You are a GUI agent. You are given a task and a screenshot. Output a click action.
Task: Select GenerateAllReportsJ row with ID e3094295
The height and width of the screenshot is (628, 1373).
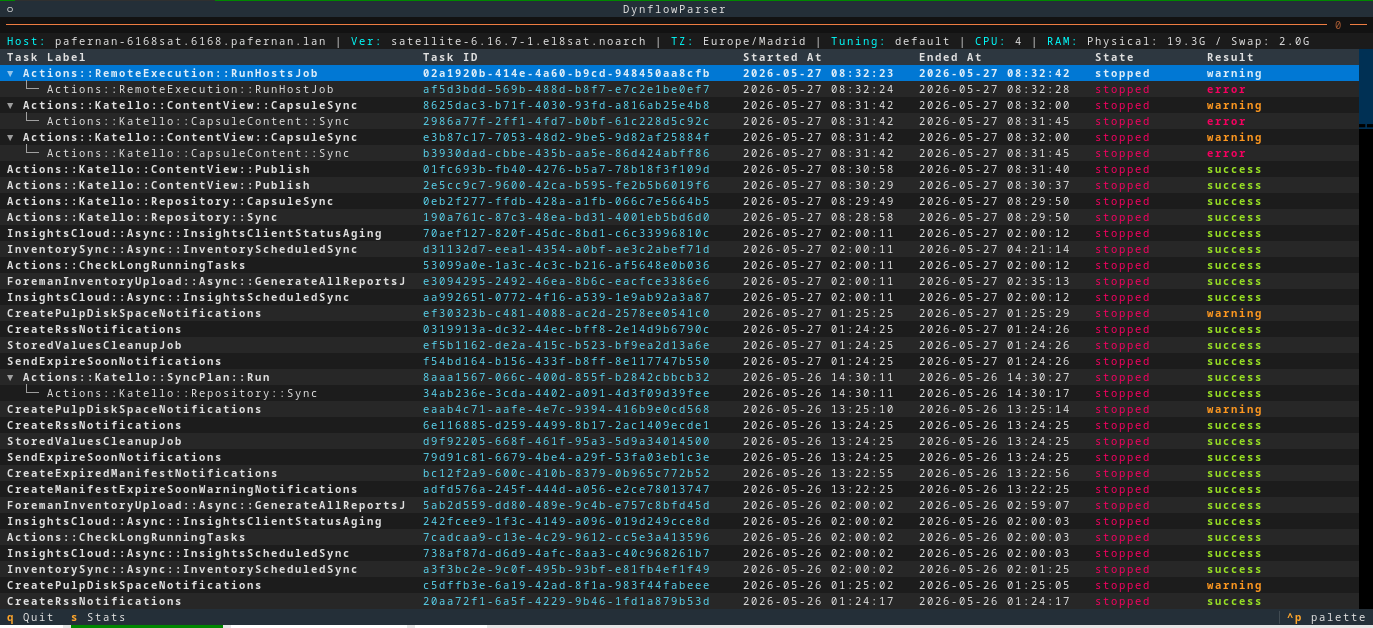[680, 281]
